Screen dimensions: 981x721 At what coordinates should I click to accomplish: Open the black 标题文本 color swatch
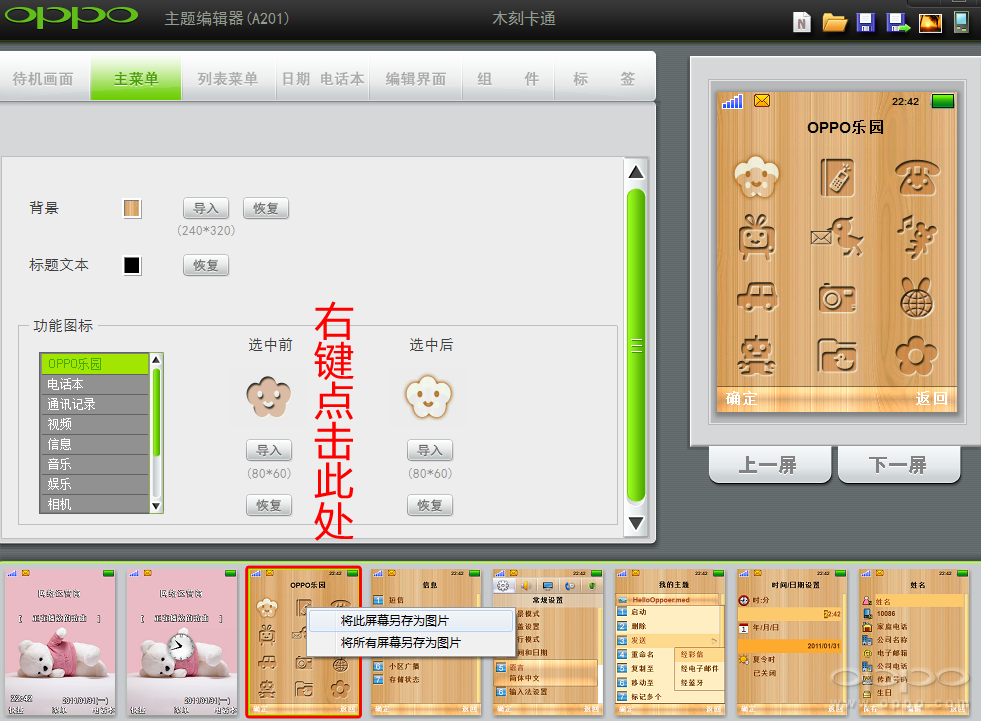pos(132,265)
